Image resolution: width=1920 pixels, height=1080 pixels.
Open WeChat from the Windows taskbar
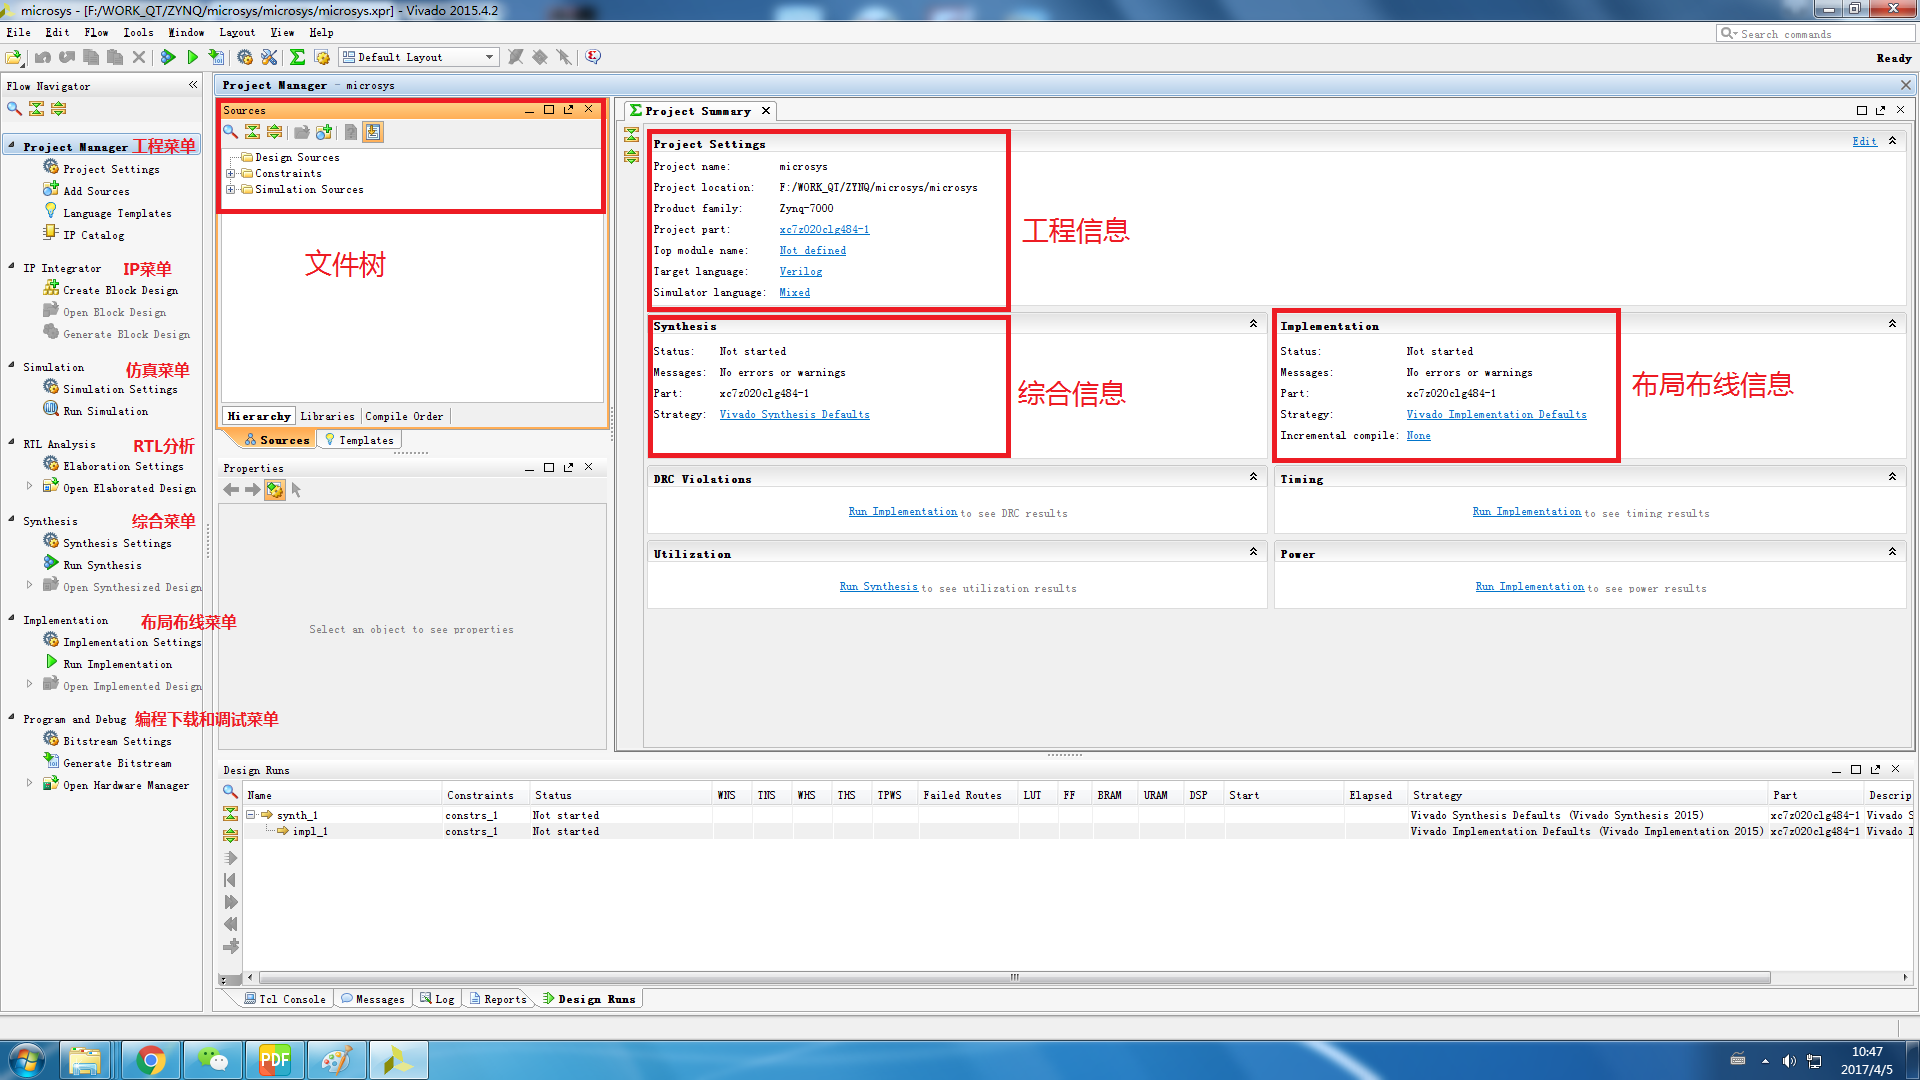point(213,1060)
